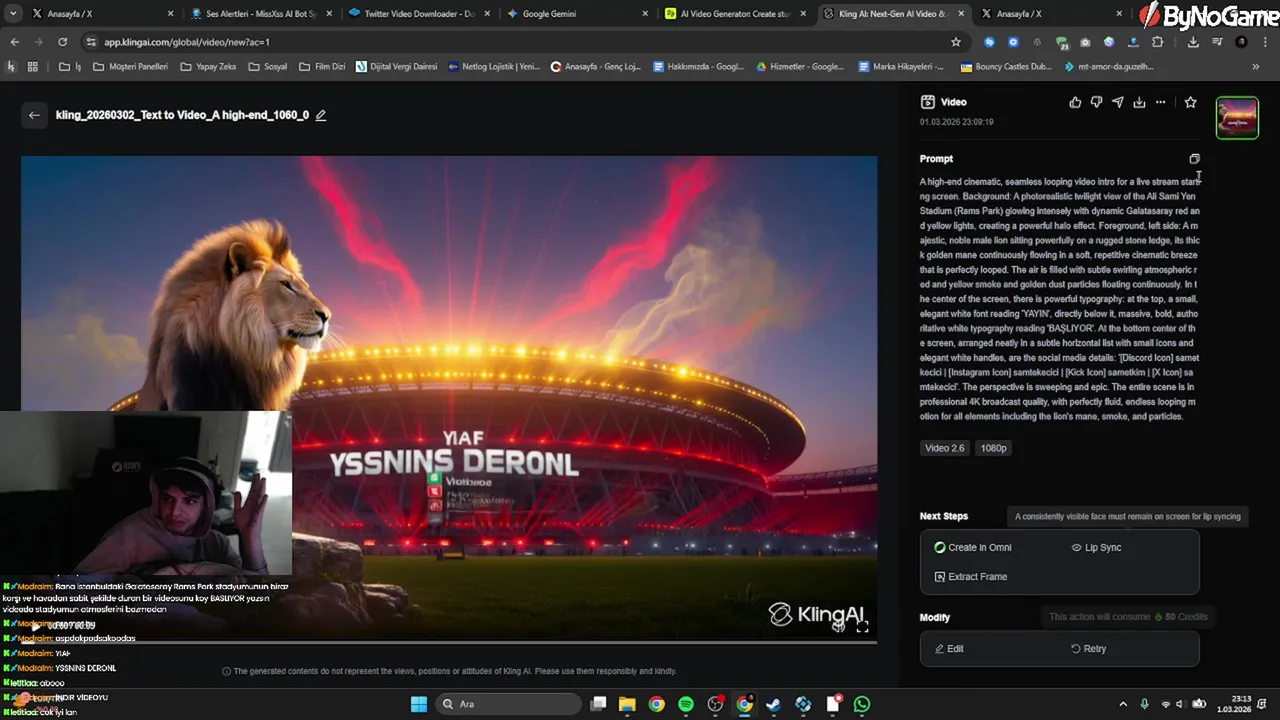The width and height of the screenshot is (1280, 720).
Task: Open the Müşteri Panelleri bookmark folder
Action: tap(131, 67)
